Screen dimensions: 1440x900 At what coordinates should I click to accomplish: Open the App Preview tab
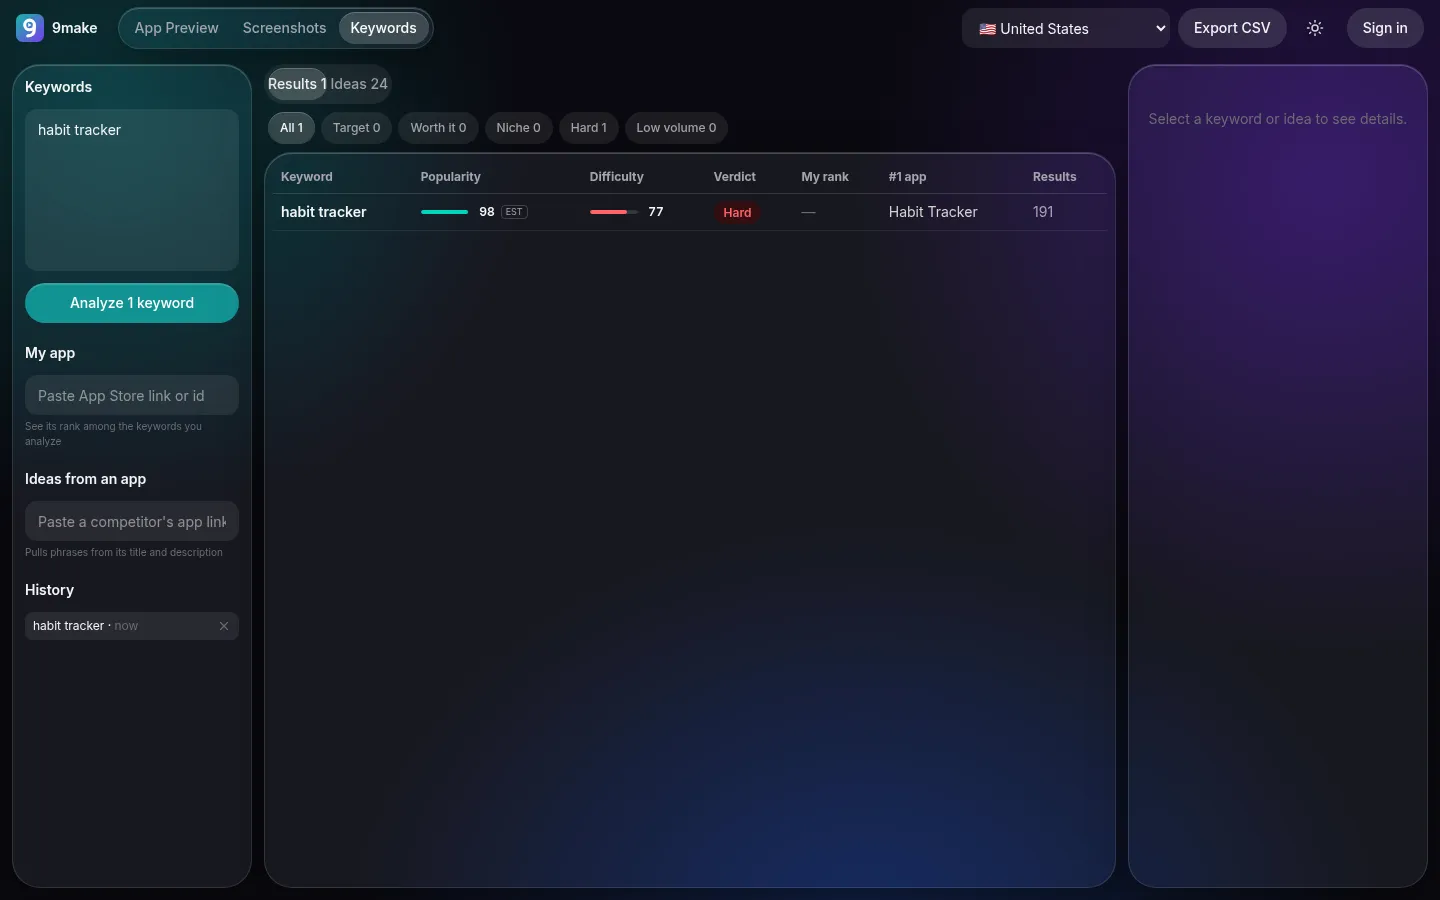point(176,28)
